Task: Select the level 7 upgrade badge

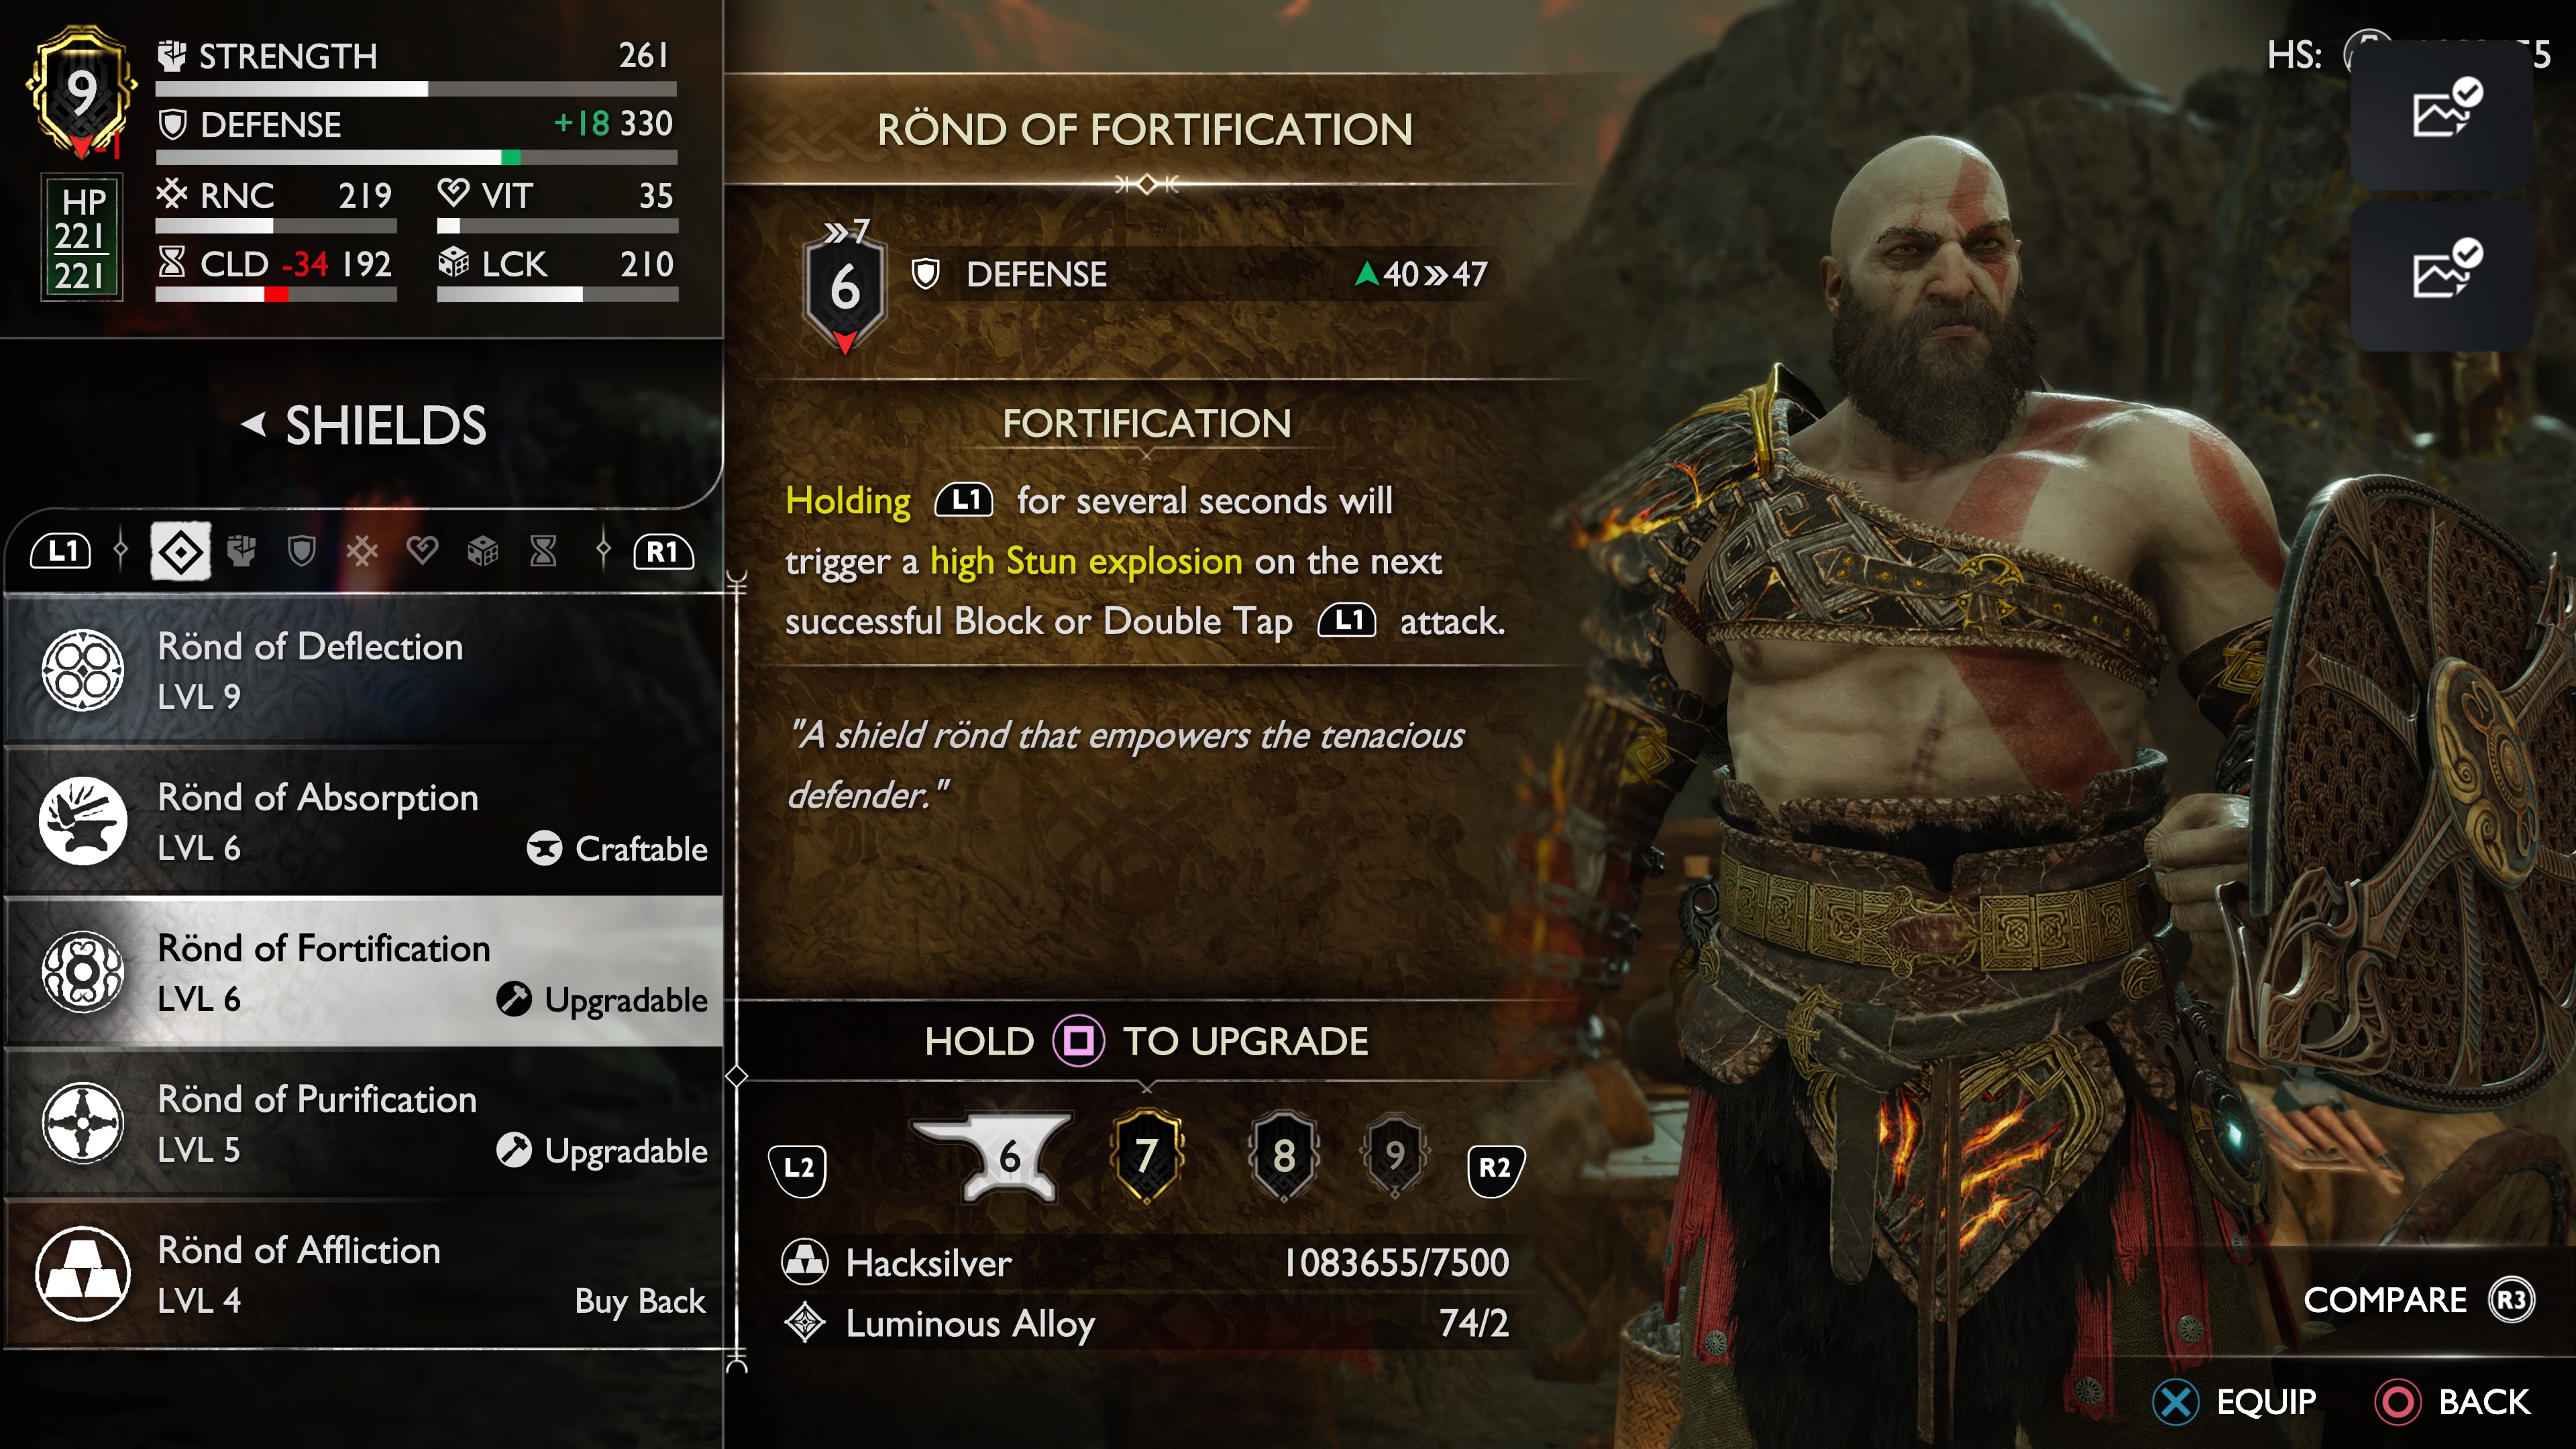Action: pyautogui.click(x=1147, y=1156)
